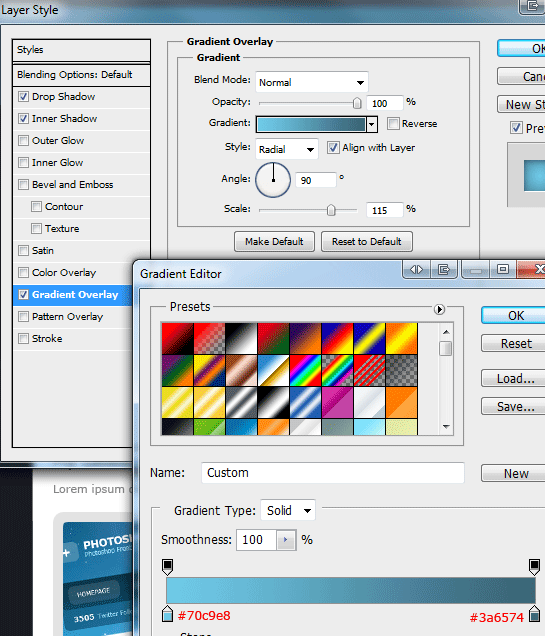Click the Reset to Default button
This screenshot has height=636, width=545.
click(x=367, y=242)
